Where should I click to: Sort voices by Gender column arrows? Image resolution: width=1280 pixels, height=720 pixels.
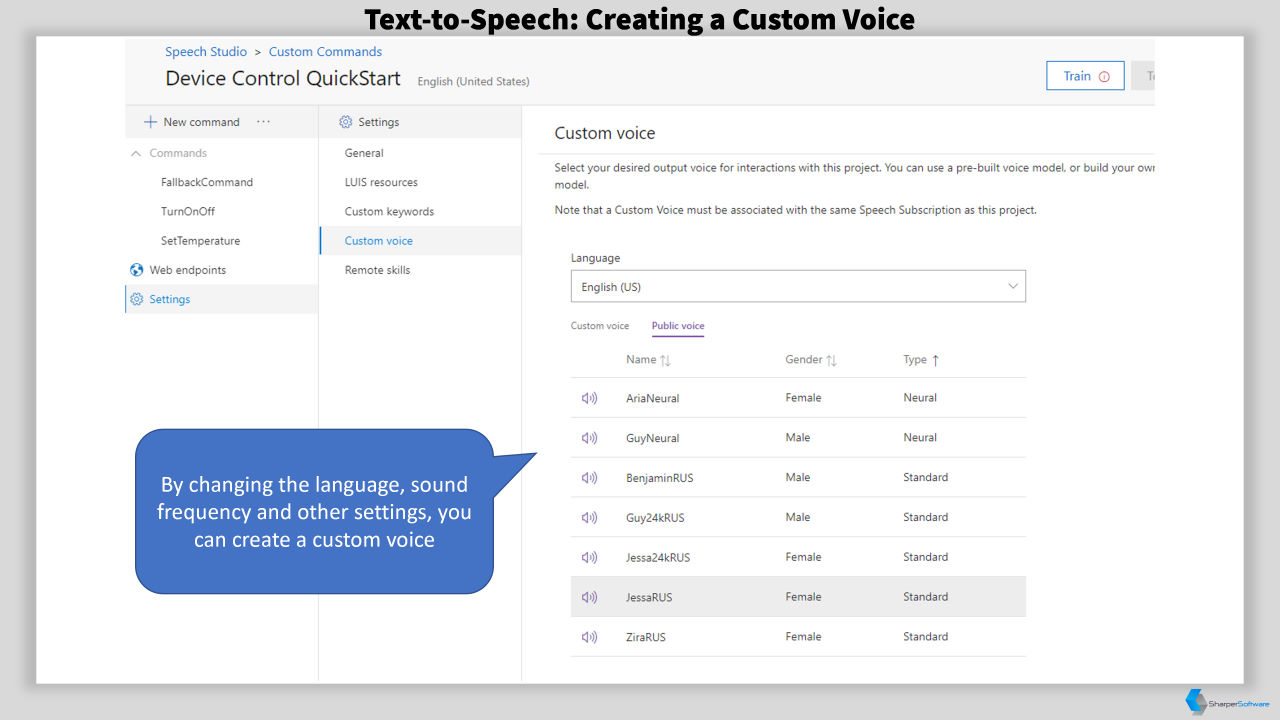831,360
